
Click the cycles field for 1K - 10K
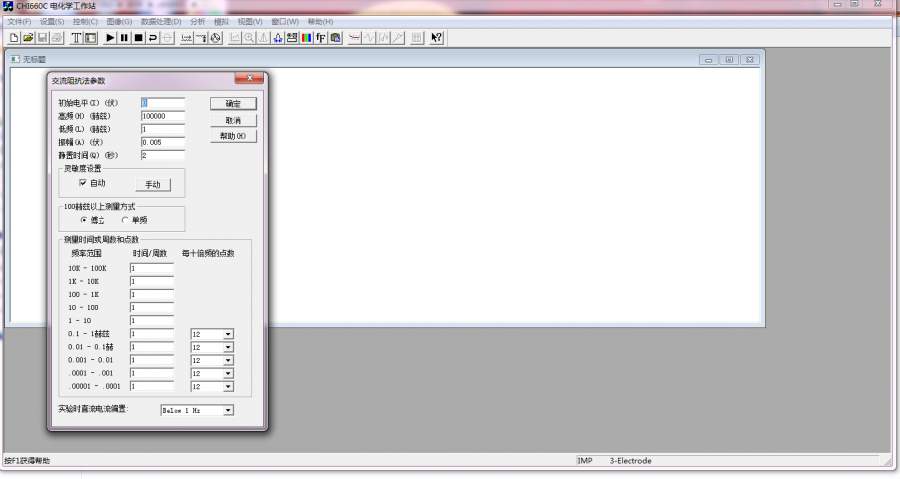[x=152, y=282]
